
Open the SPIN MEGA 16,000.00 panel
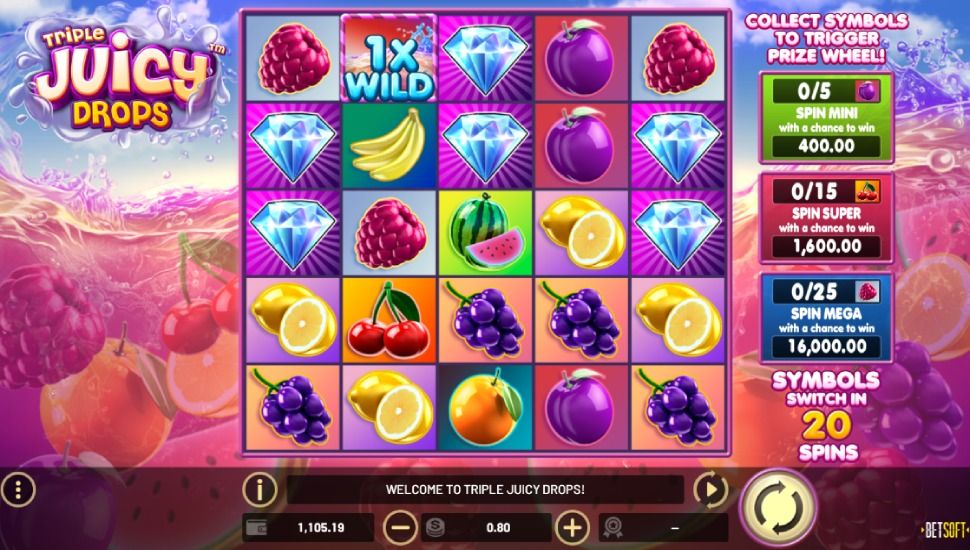pyautogui.click(x=826, y=318)
